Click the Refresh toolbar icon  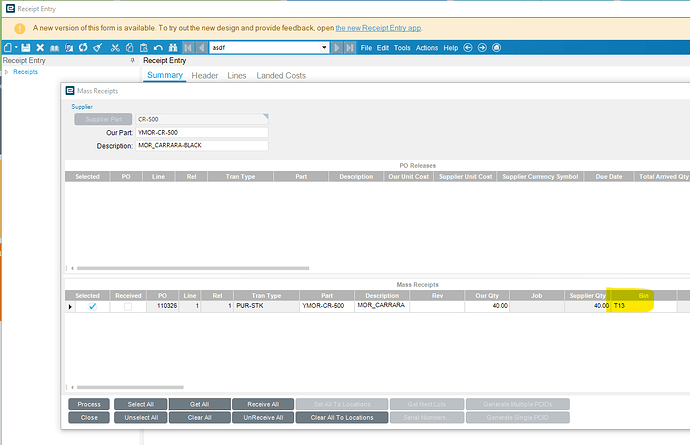coord(83,48)
